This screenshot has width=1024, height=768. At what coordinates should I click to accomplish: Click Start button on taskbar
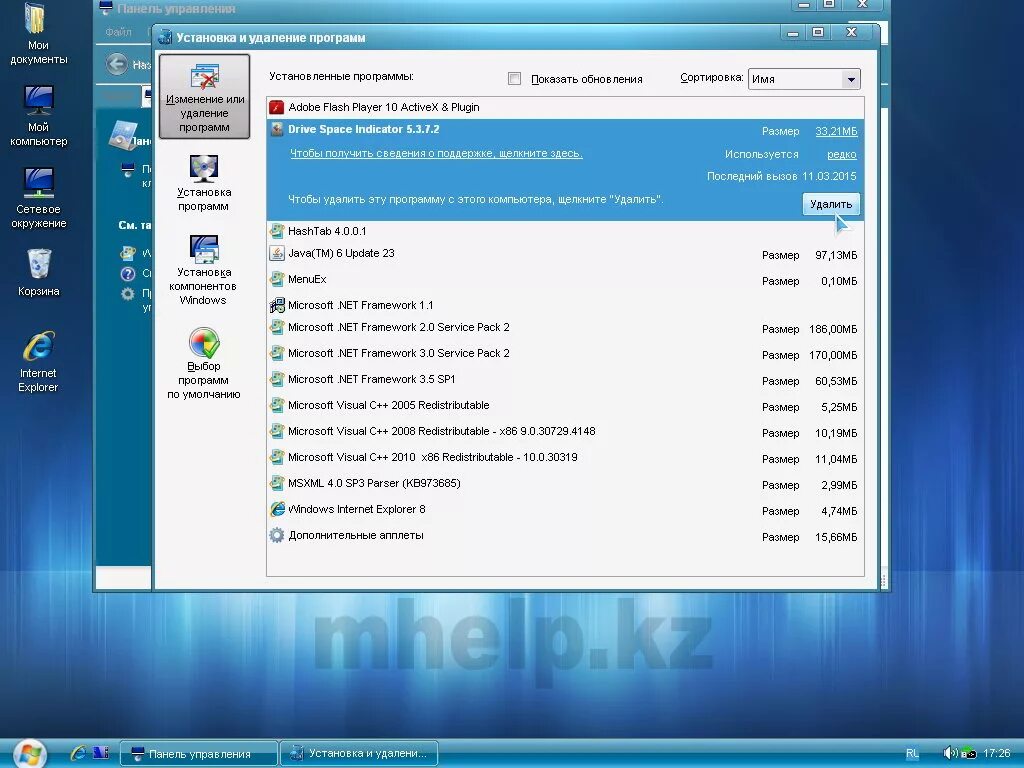coord(29,754)
